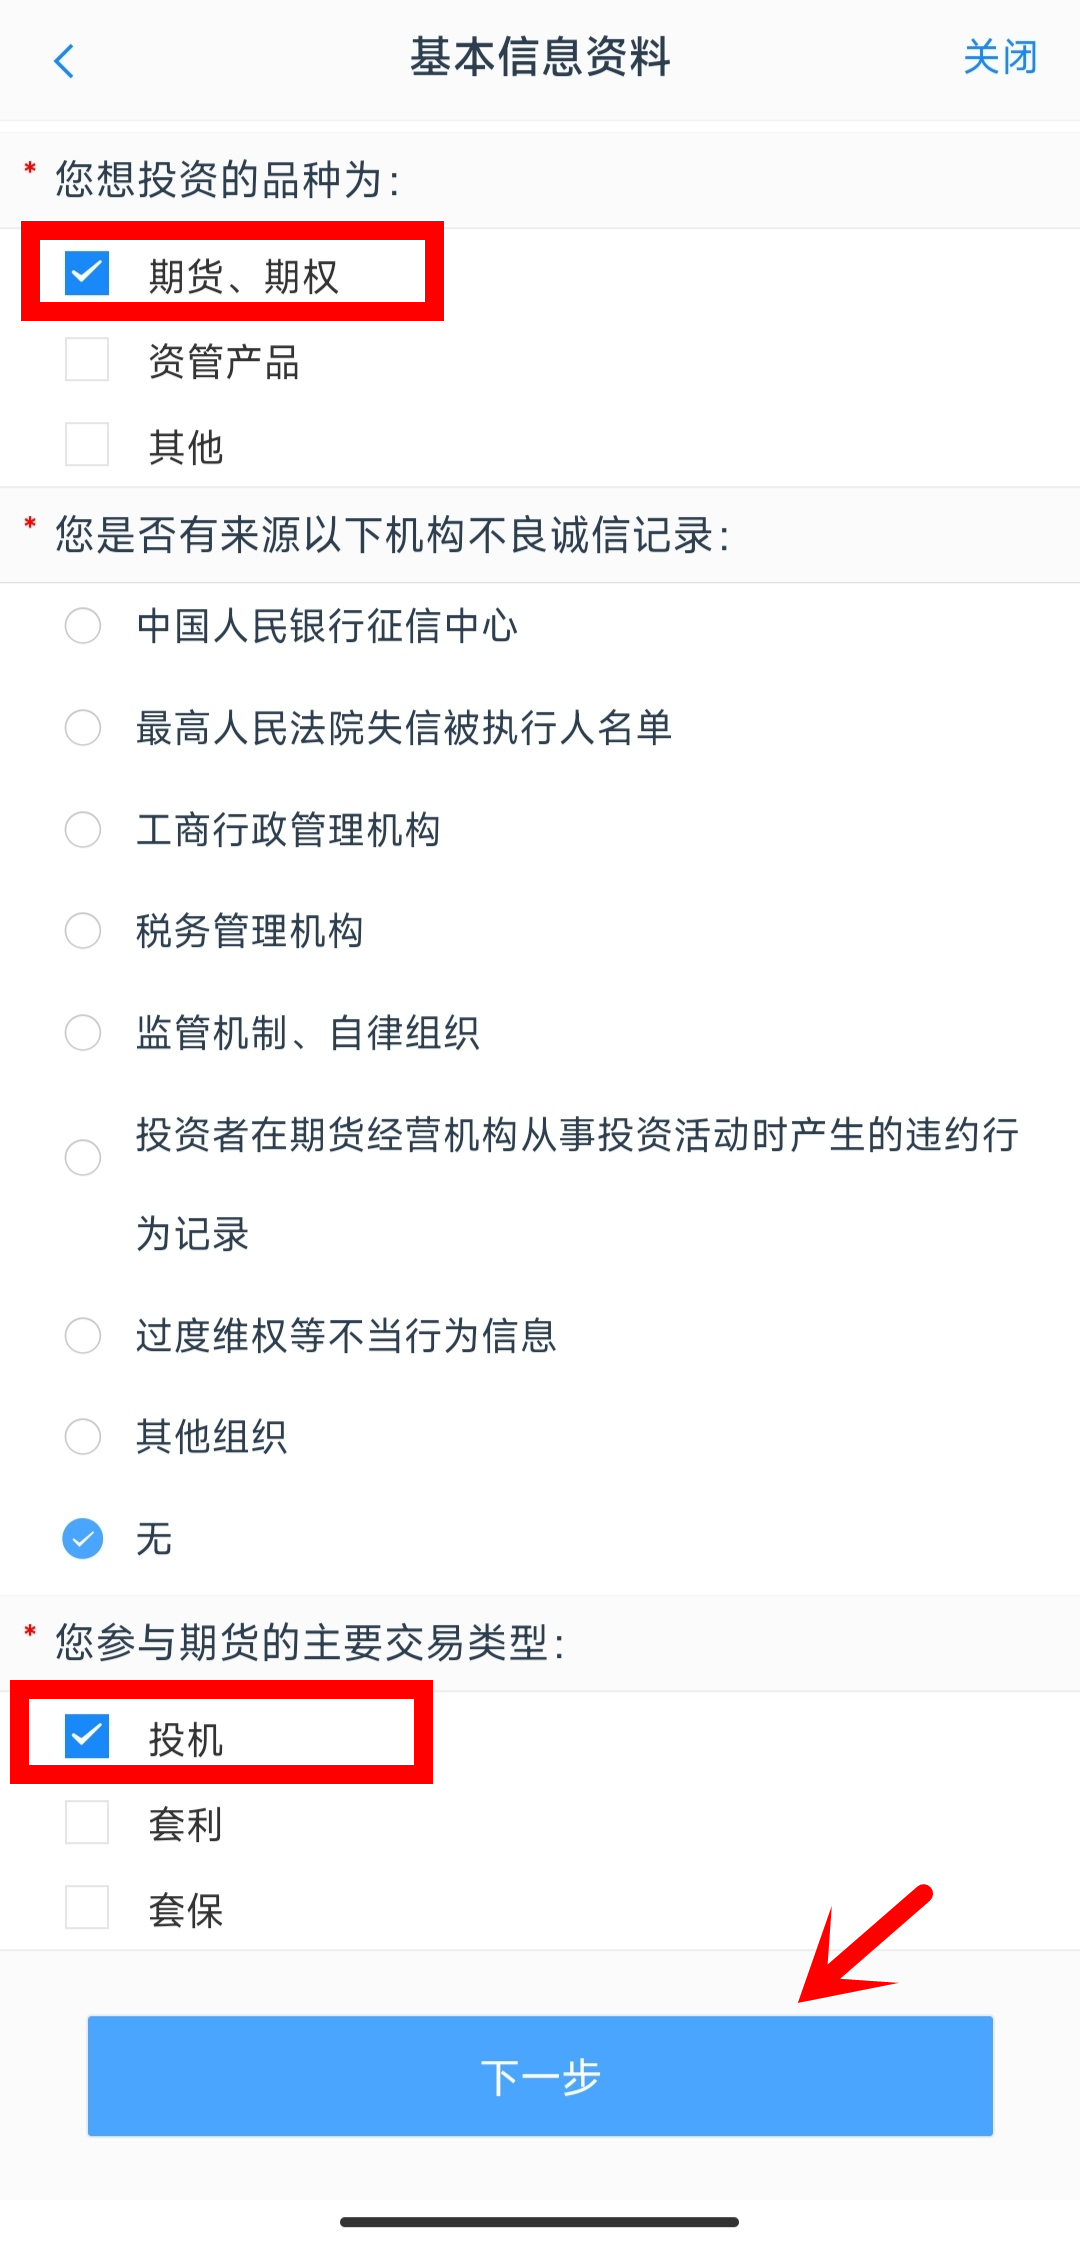Tap 关闭 to close the form

(999, 58)
